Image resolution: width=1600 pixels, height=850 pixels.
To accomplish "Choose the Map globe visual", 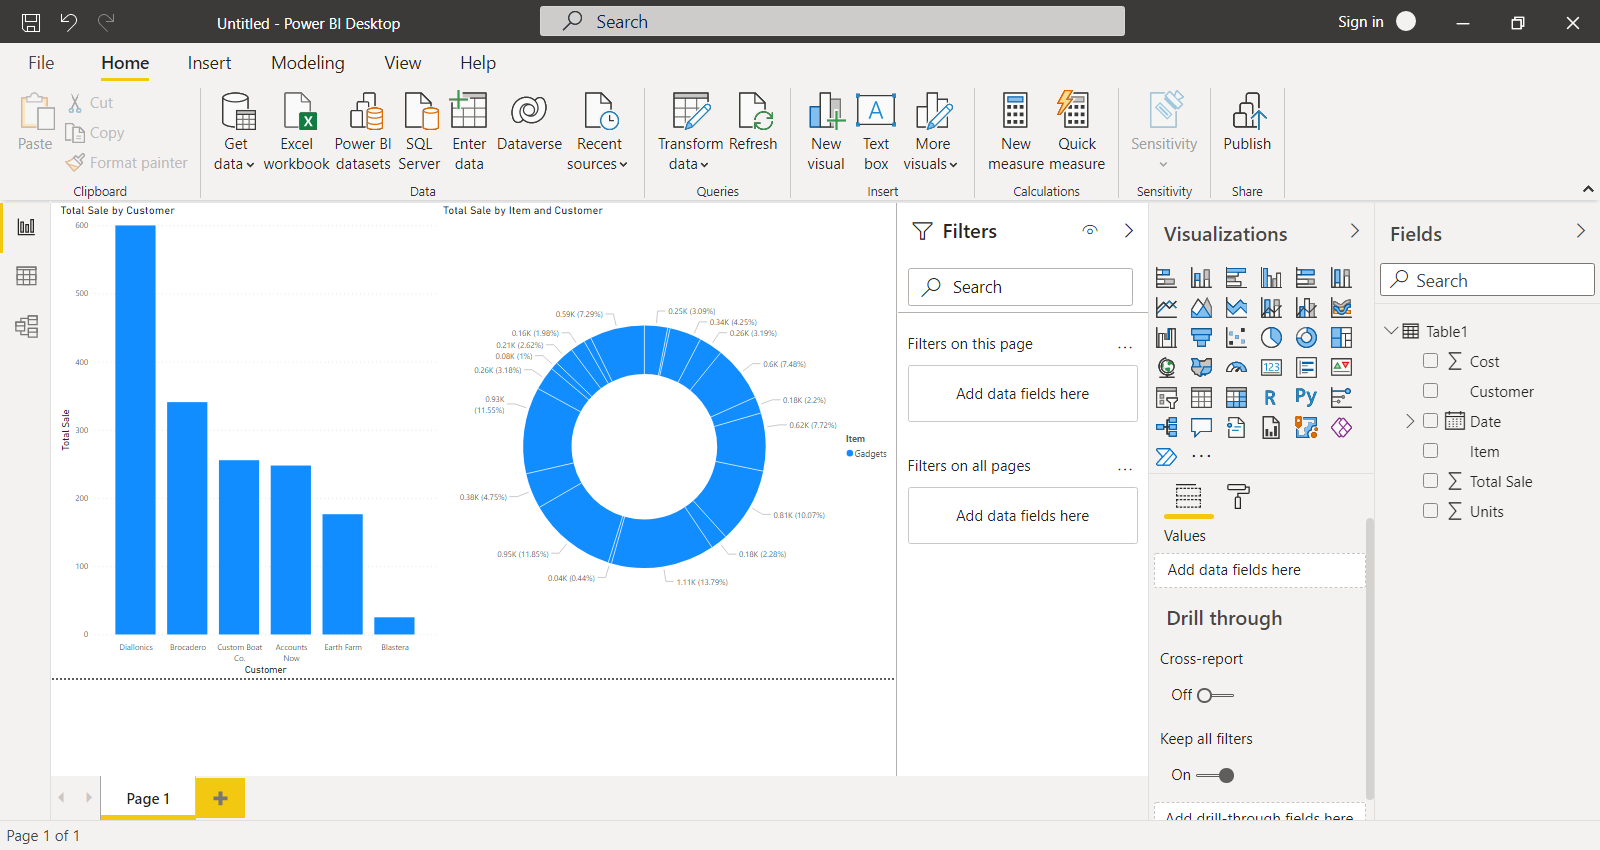I will pyautogui.click(x=1166, y=368).
